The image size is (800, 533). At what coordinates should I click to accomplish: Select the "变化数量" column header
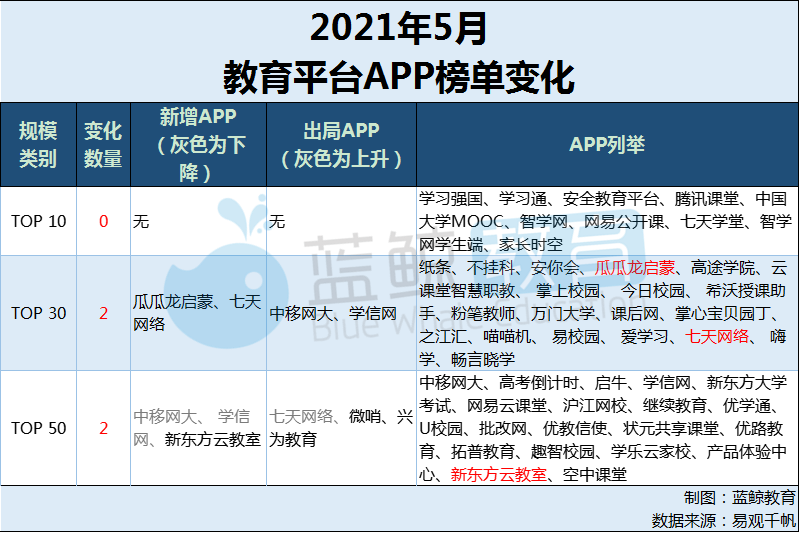click(x=103, y=144)
